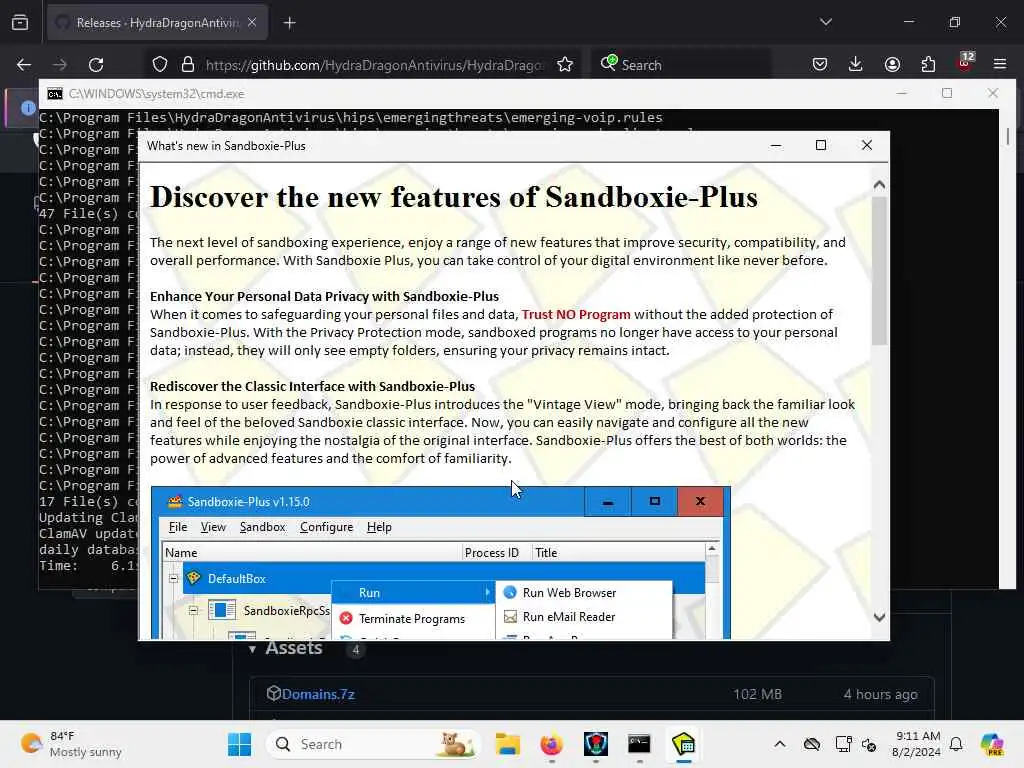Click the taskbar Search box

tap(374, 744)
